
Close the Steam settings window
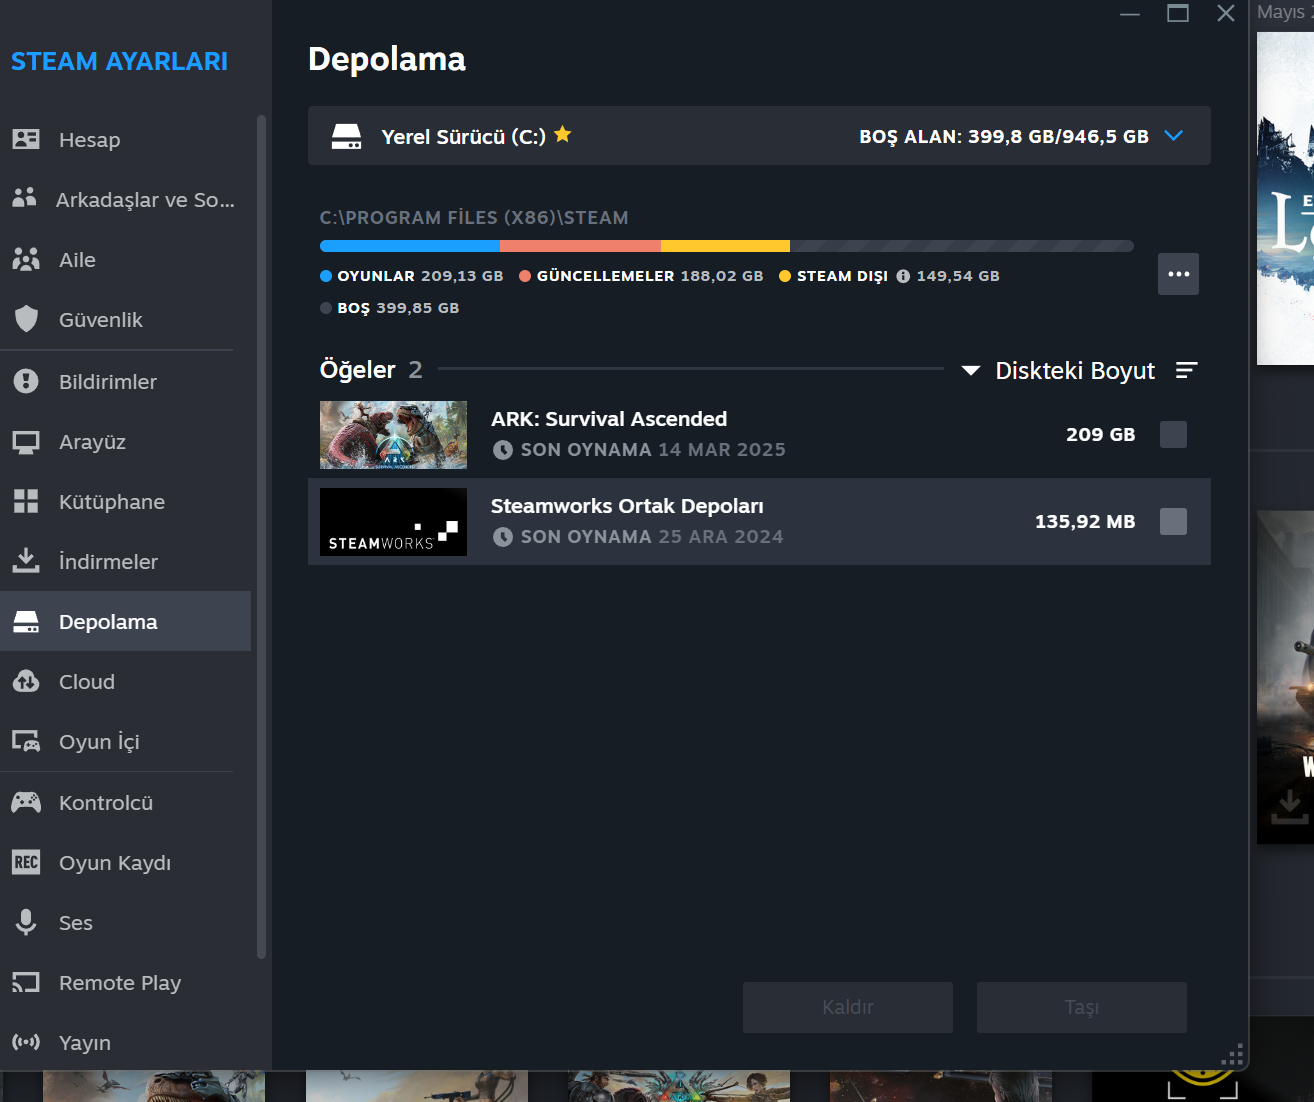point(1226,13)
